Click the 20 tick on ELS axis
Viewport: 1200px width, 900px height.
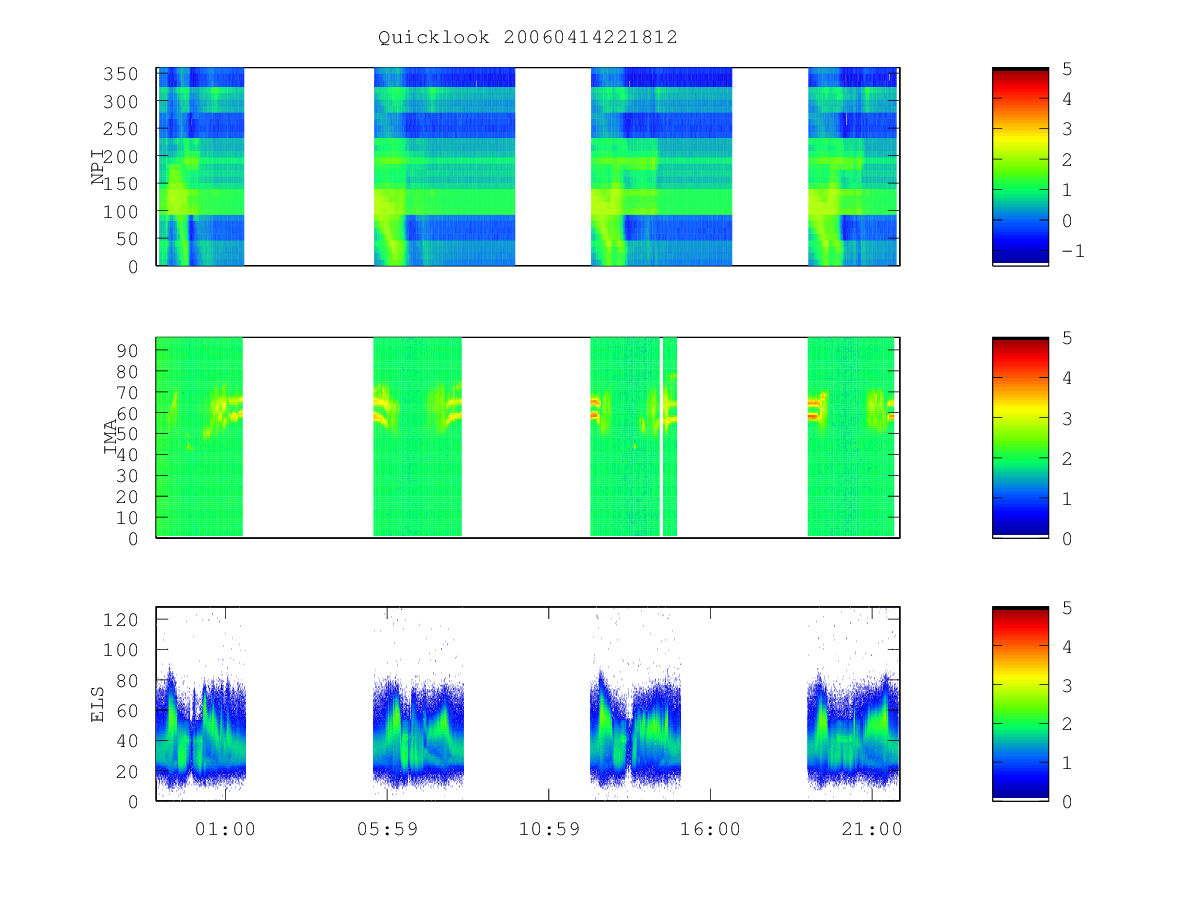pyautogui.click(x=129, y=771)
